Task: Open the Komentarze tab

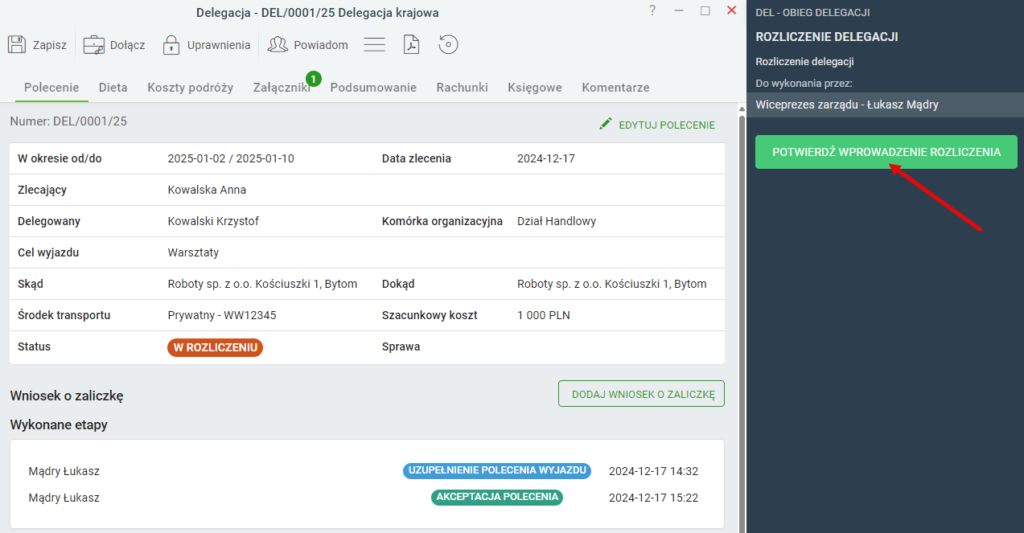Action: (x=615, y=88)
